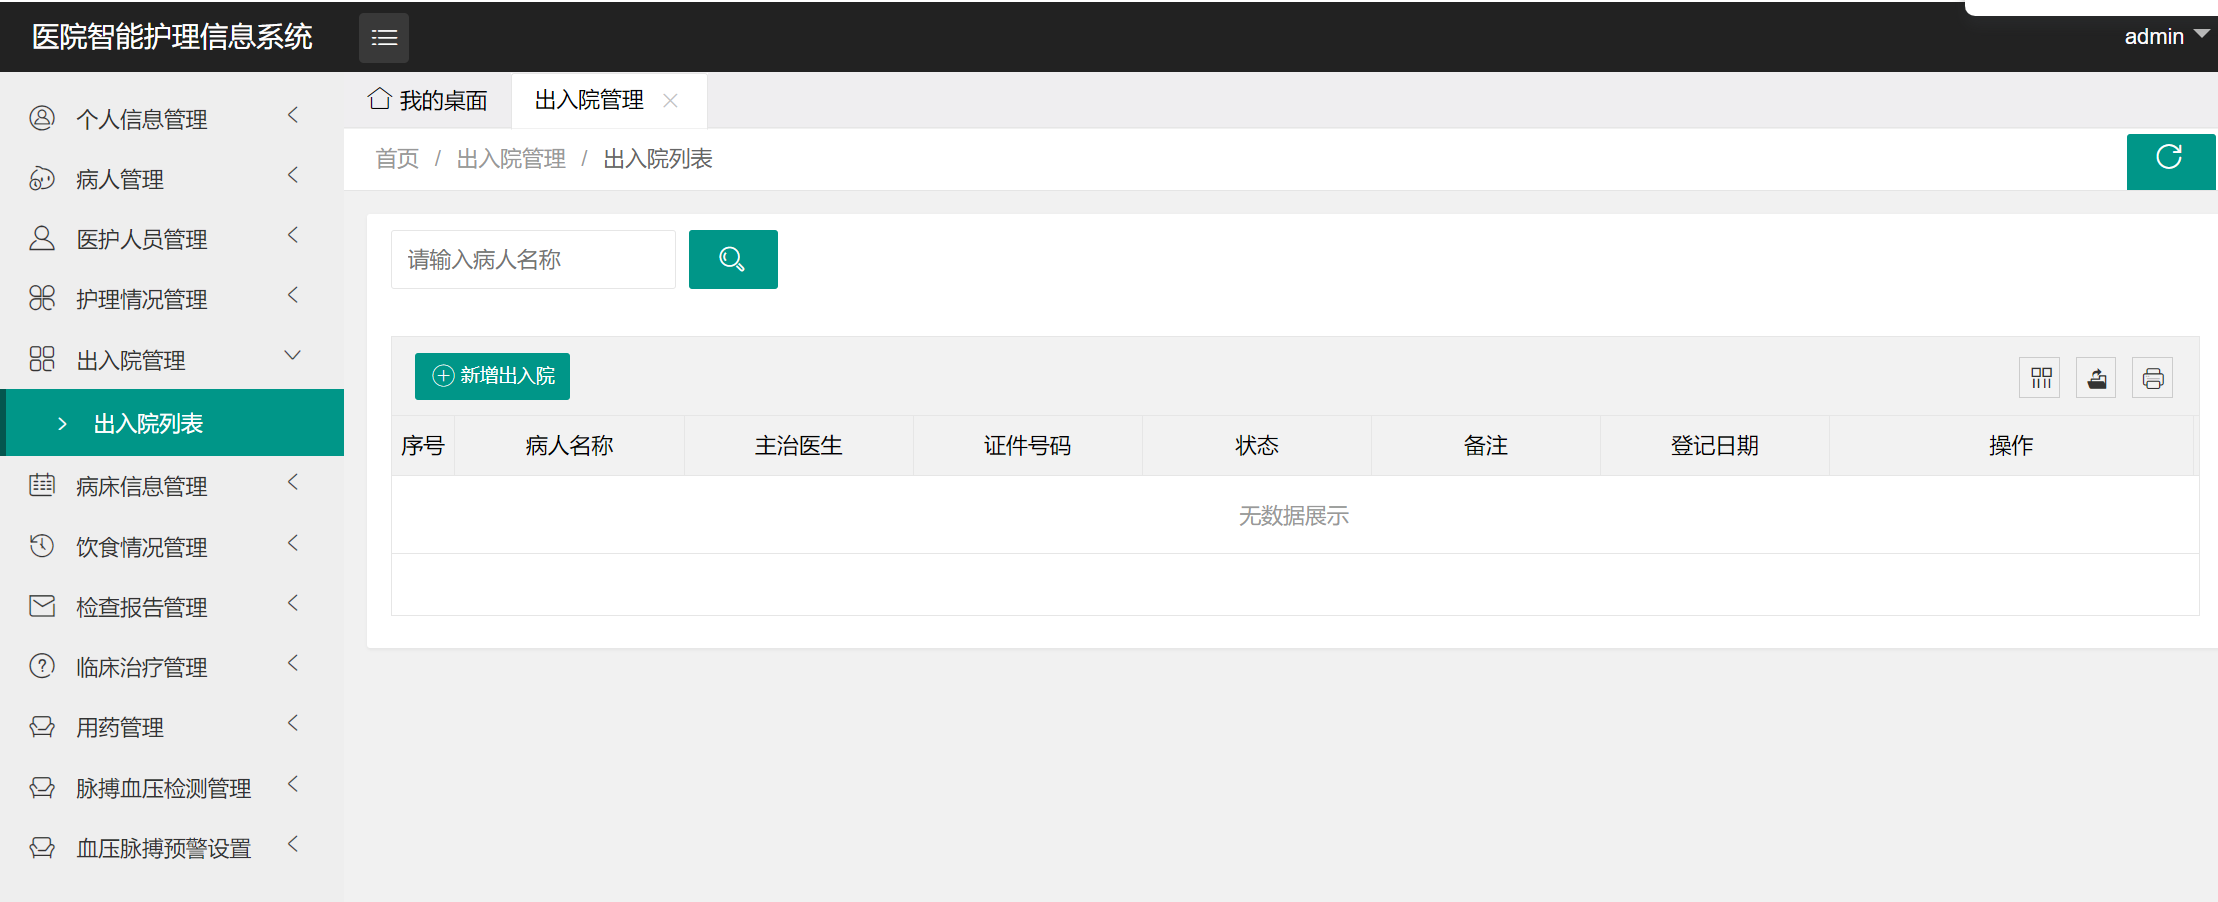Click the 首页 breadcrumb link
This screenshot has width=2218, height=902.
coord(397,159)
